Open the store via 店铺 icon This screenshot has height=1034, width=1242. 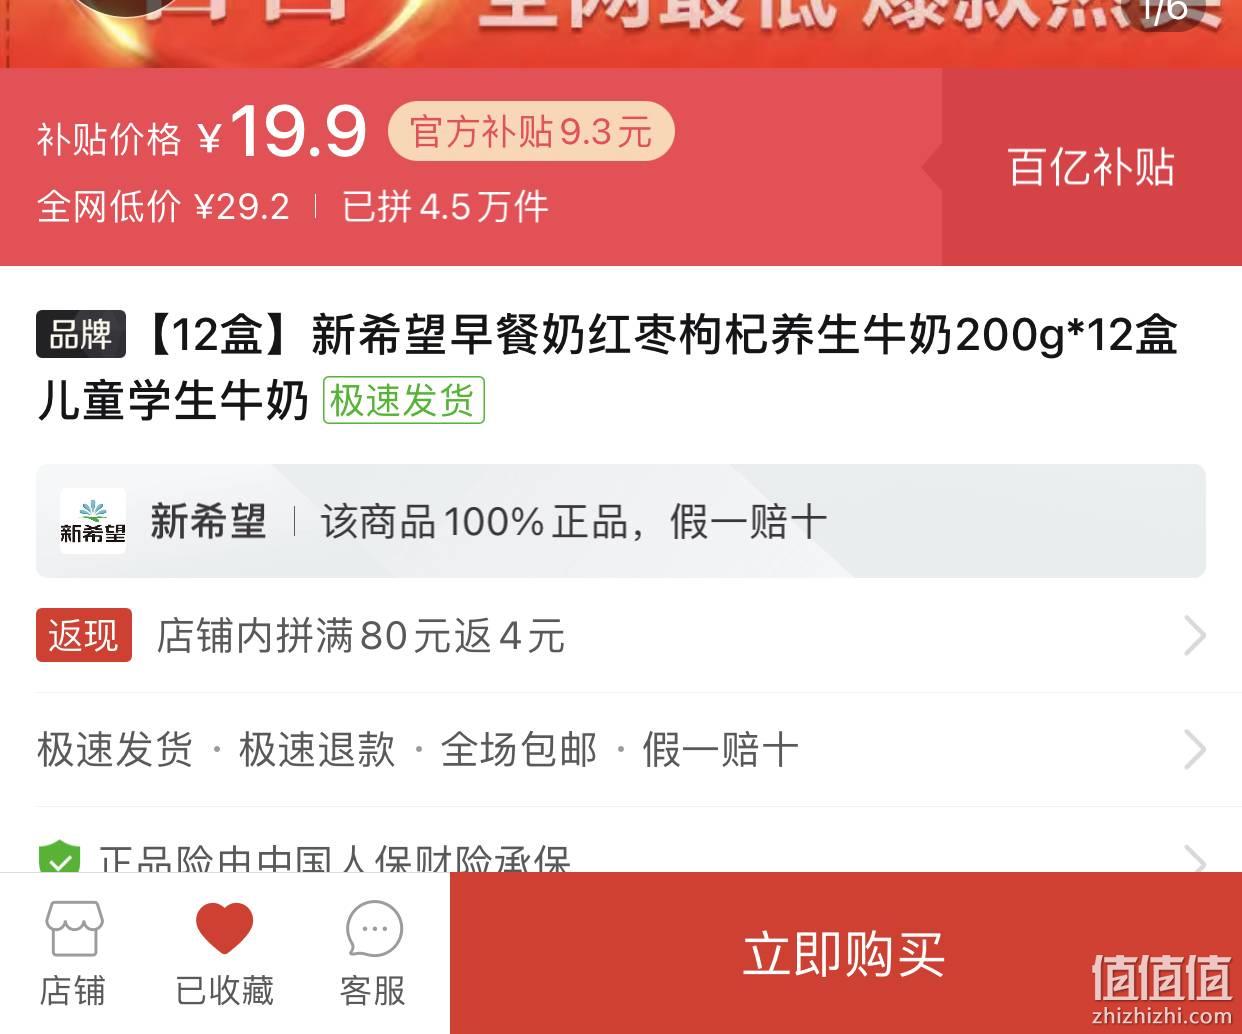pos(73,954)
